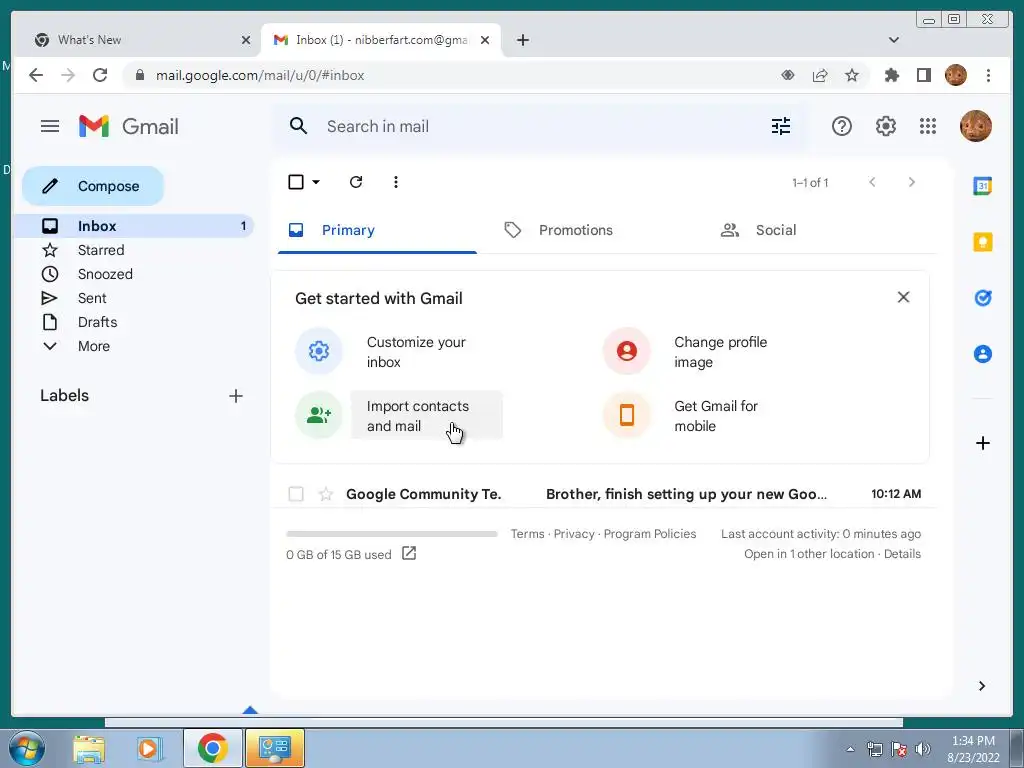The height and width of the screenshot is (768, 1024).
Task: Click the Compose button
Action: (x=93, y=186)
